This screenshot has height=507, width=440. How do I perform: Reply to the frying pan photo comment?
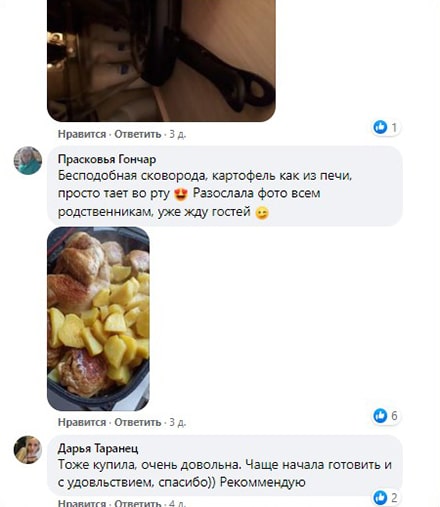(x=138, y=134)
